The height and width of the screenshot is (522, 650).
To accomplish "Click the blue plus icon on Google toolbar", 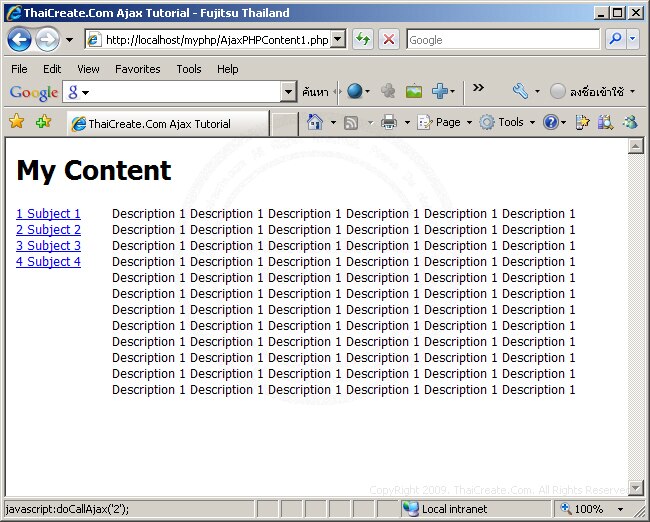I will click(440, 91).
